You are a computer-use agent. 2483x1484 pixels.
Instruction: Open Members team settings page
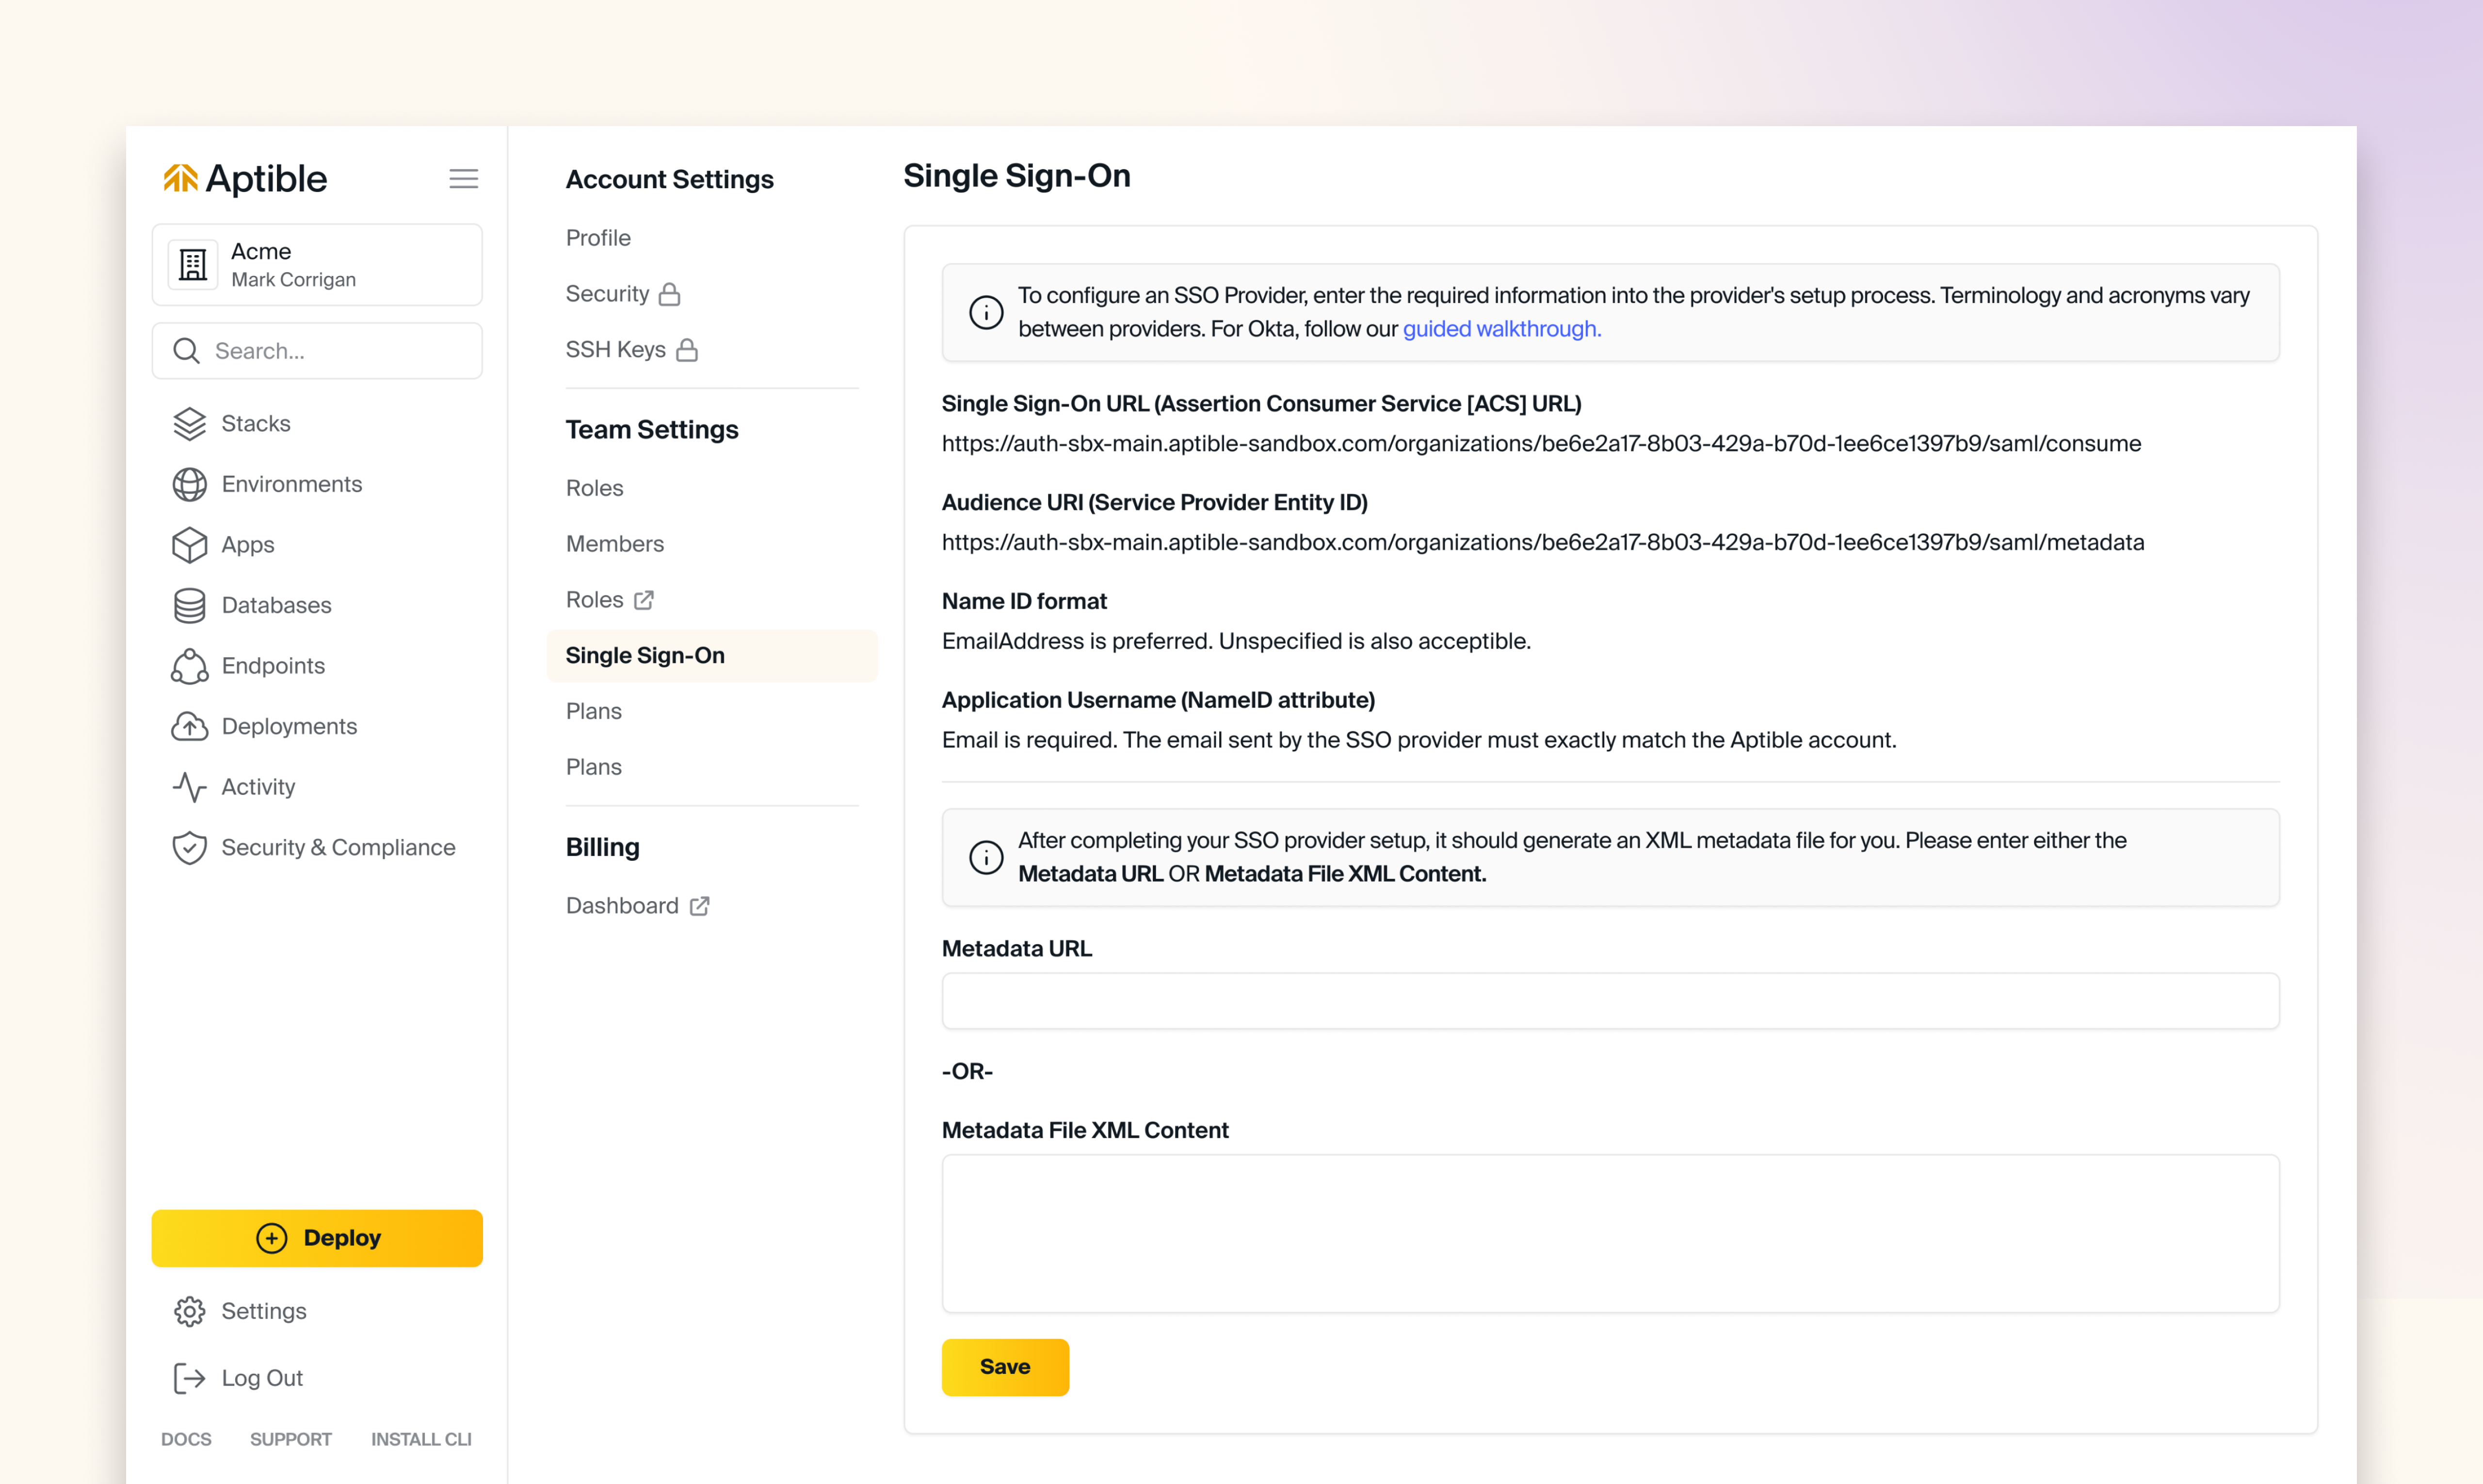(x=614, y=544)
